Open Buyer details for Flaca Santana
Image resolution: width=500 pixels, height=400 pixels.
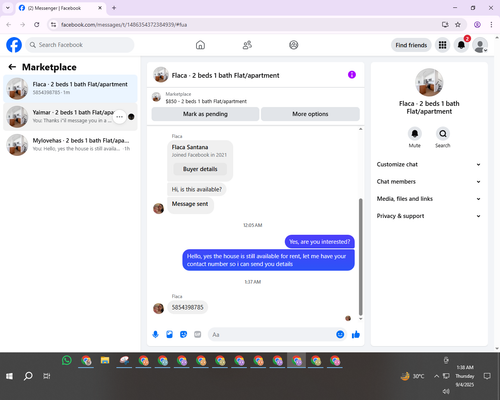tap(200, 169)
